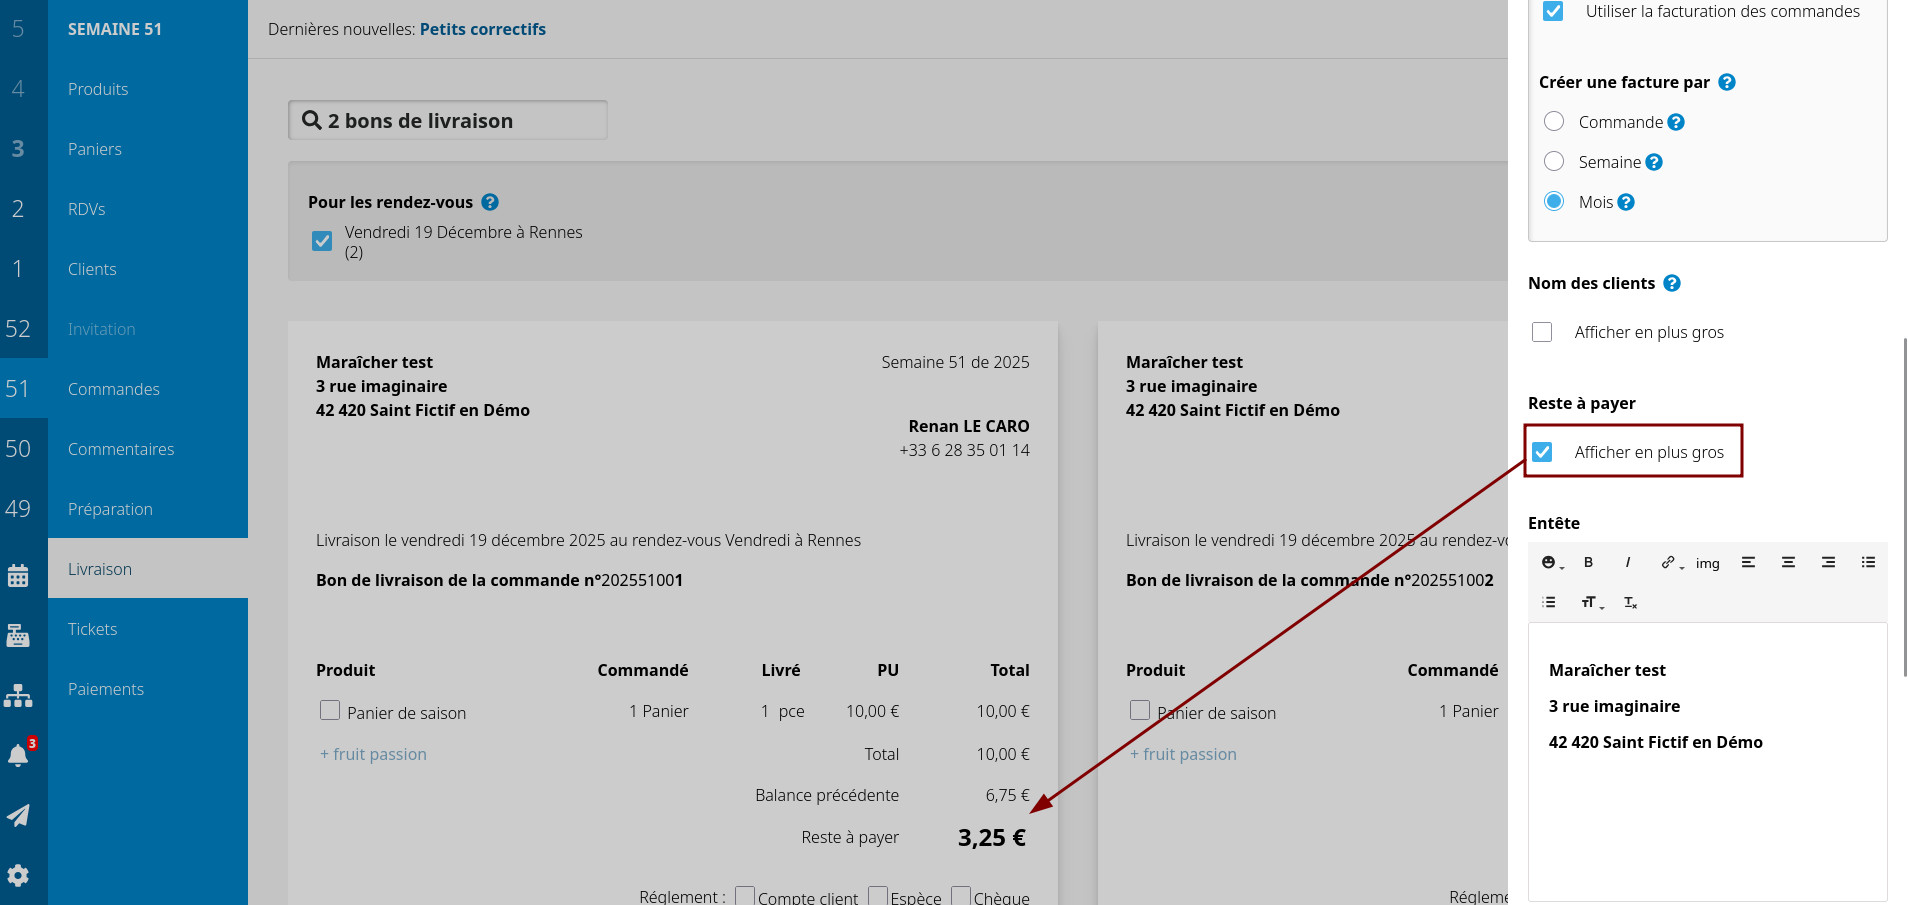1908x905 pixels.
Task: Open the text size dropdown
Action: [x=1591, y=603]
